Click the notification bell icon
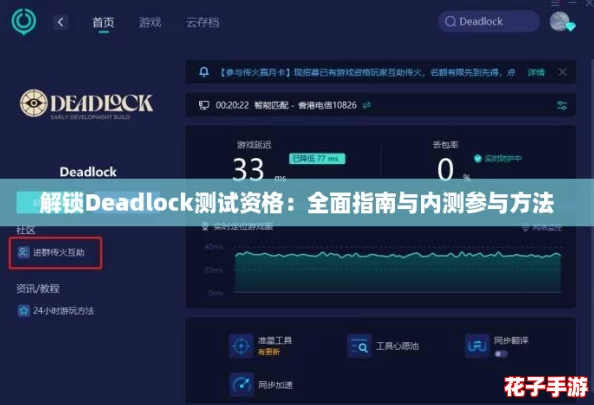 tap(204, 72)
